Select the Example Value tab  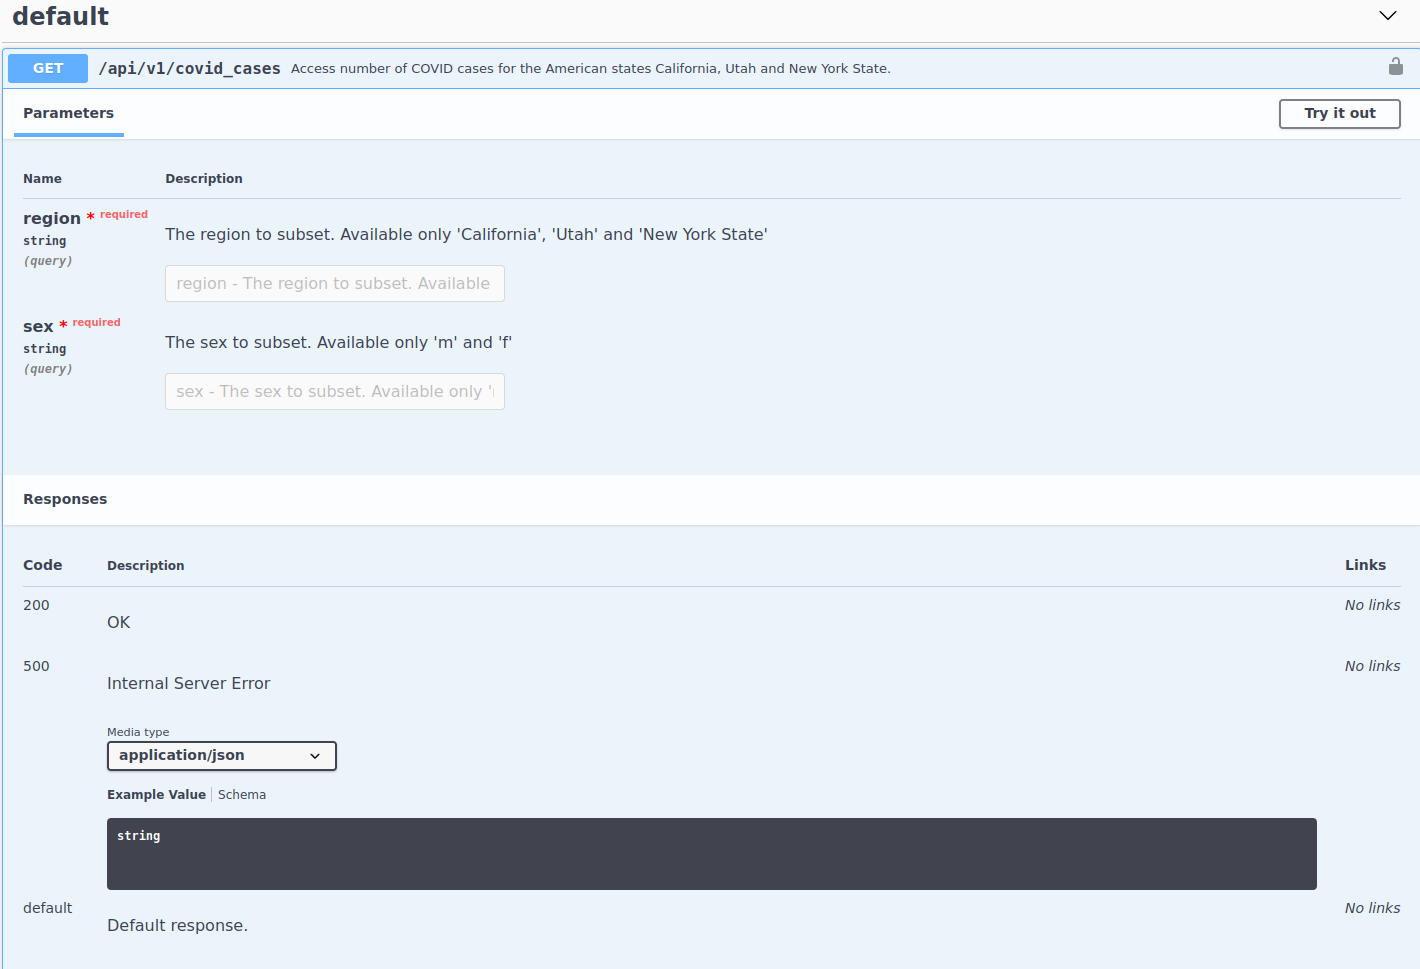(x=156, y=795)
